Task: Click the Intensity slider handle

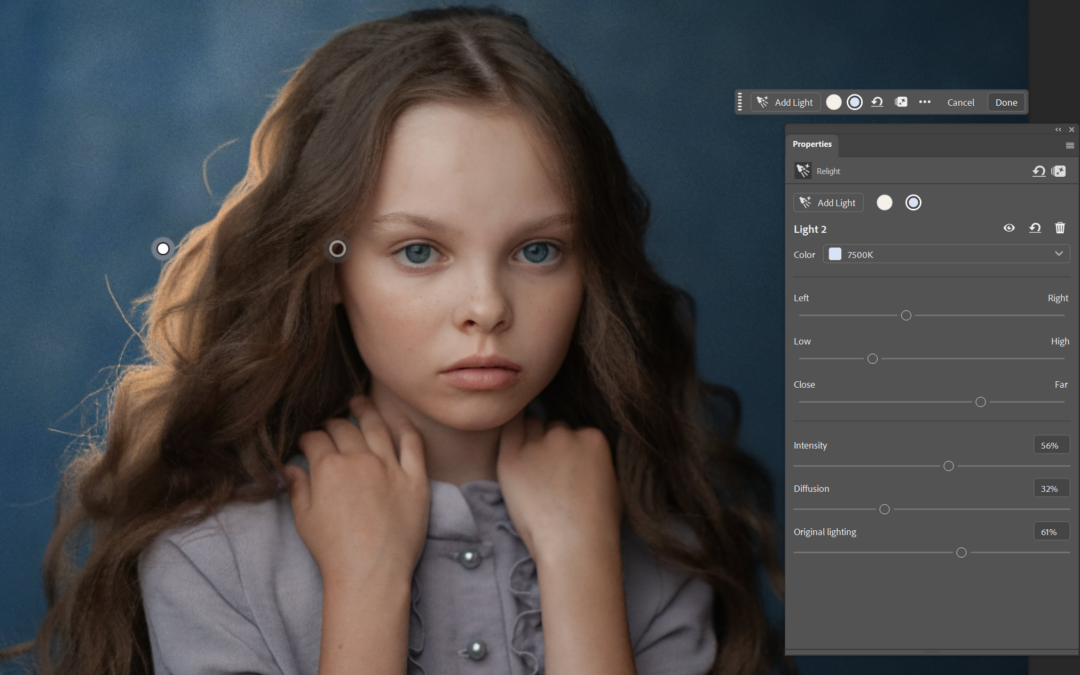Action: 948,466
